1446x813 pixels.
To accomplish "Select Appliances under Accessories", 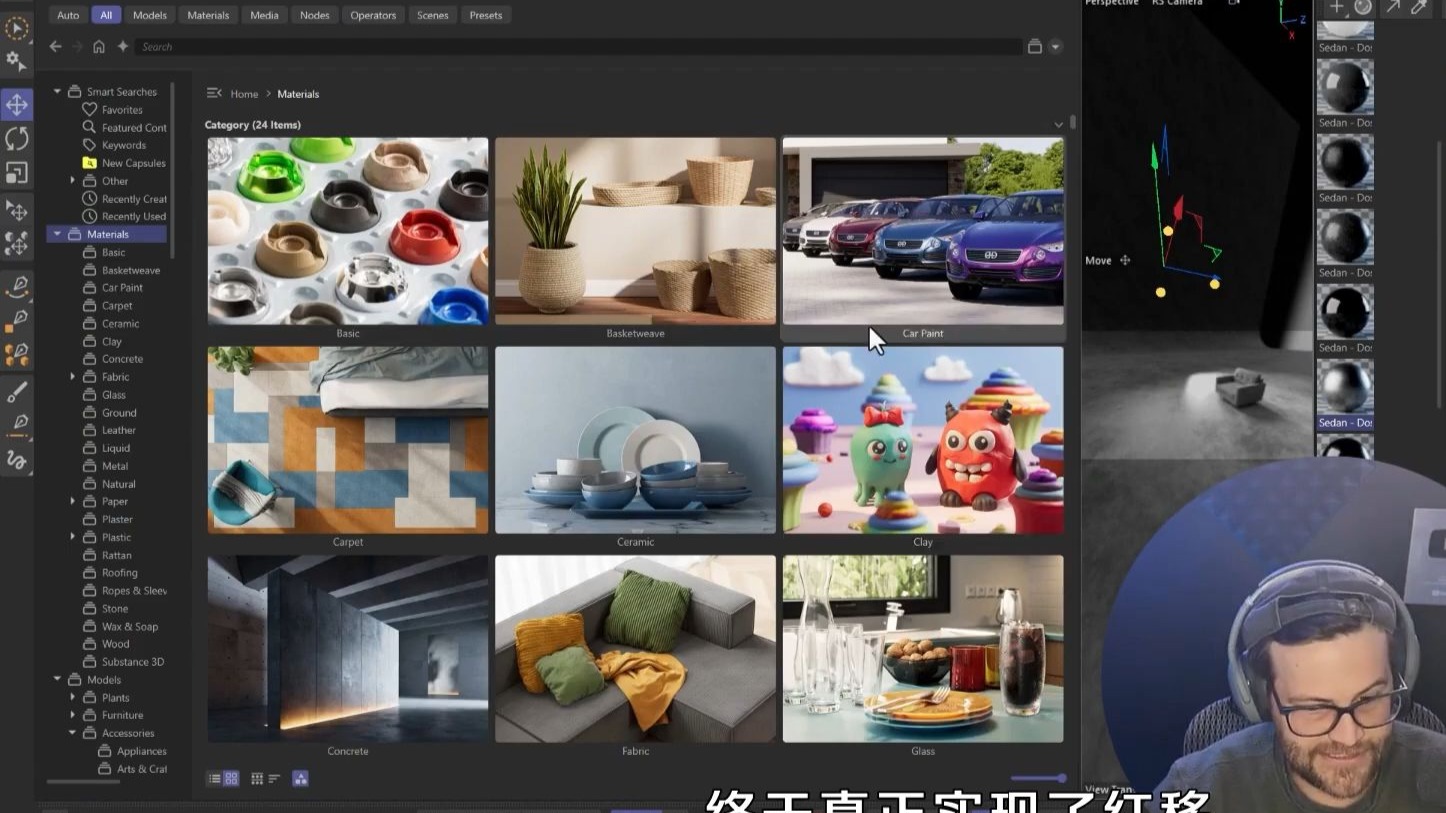I will click(141, 751).
